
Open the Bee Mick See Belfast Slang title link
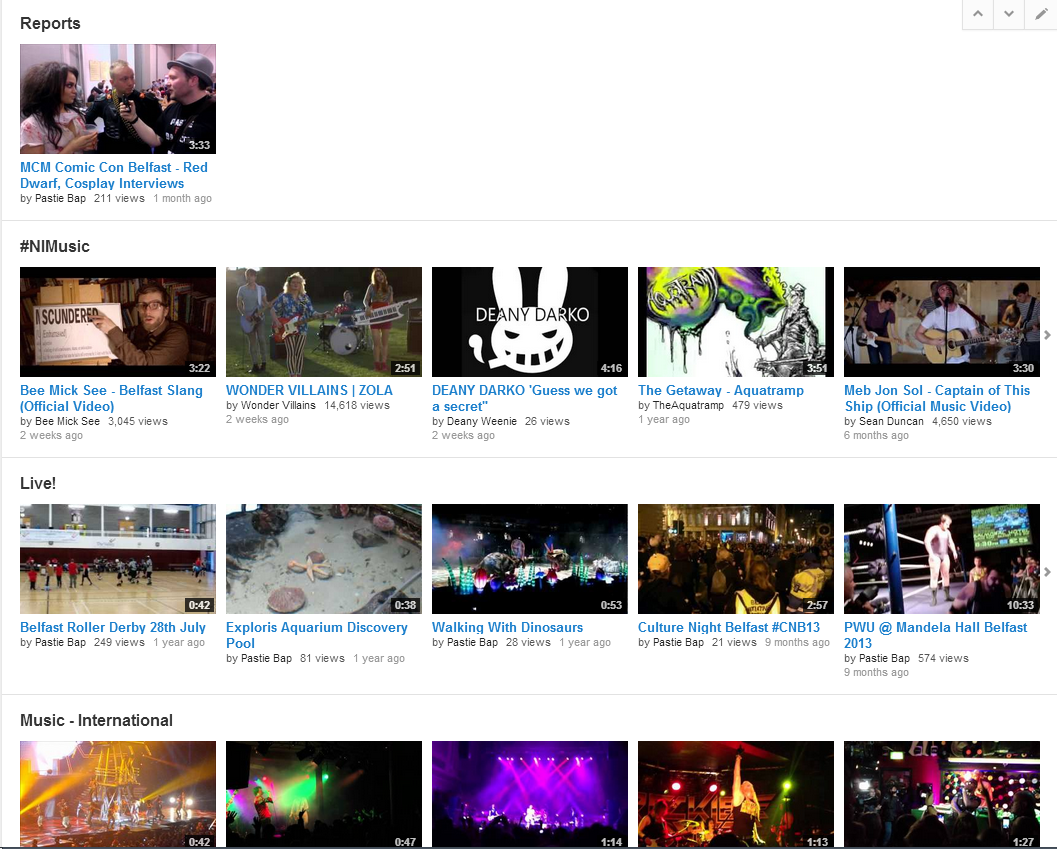pyautogui.click(x=111, y=398)
